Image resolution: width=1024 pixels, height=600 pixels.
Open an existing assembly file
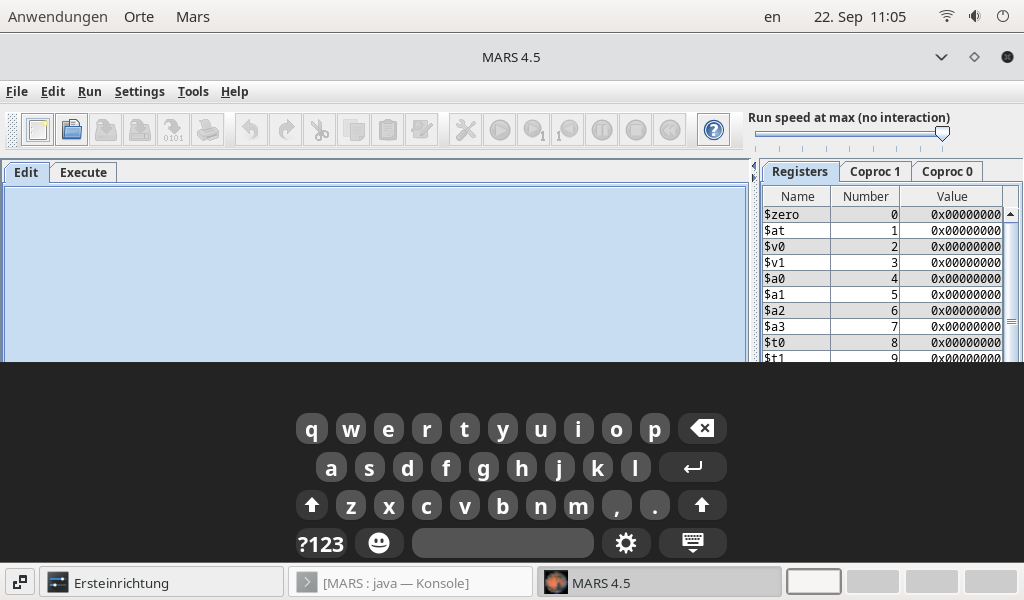[71, 129]
